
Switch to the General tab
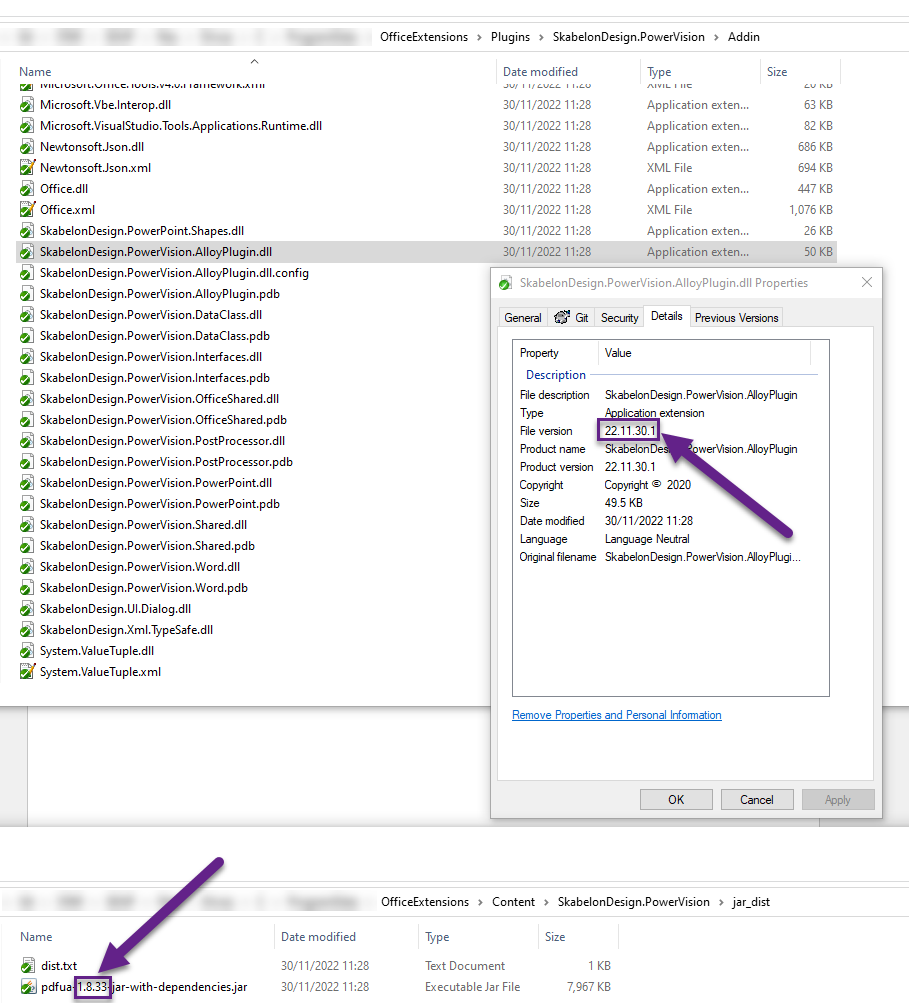pyautogui.click(x=523, y=318)
